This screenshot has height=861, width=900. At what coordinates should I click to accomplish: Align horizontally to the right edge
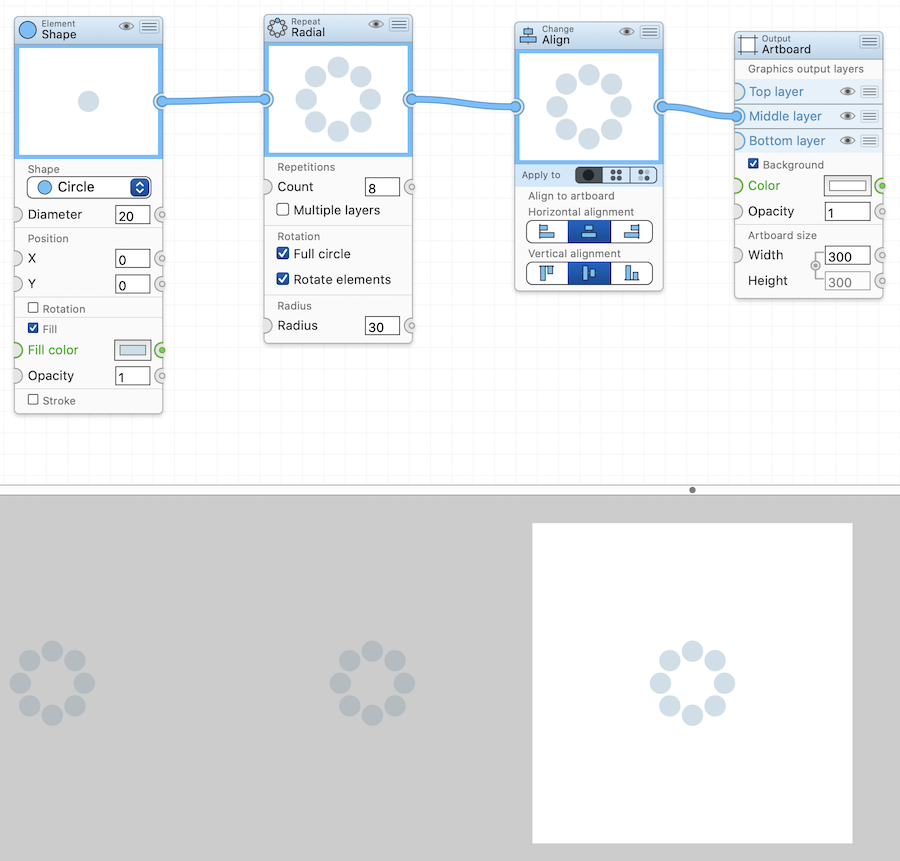631,231
